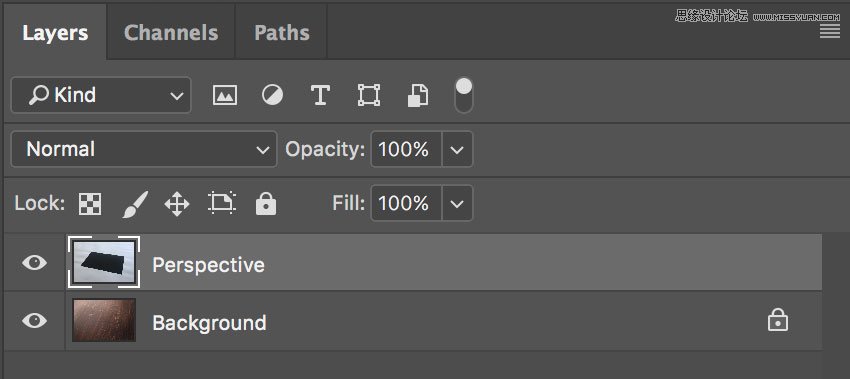
Task: Switch to the Paths tab
Action: tap(282, 33)
